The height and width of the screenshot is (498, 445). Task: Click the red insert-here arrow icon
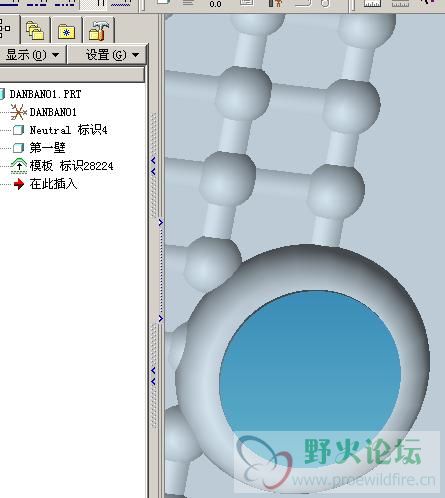(19, 184)
